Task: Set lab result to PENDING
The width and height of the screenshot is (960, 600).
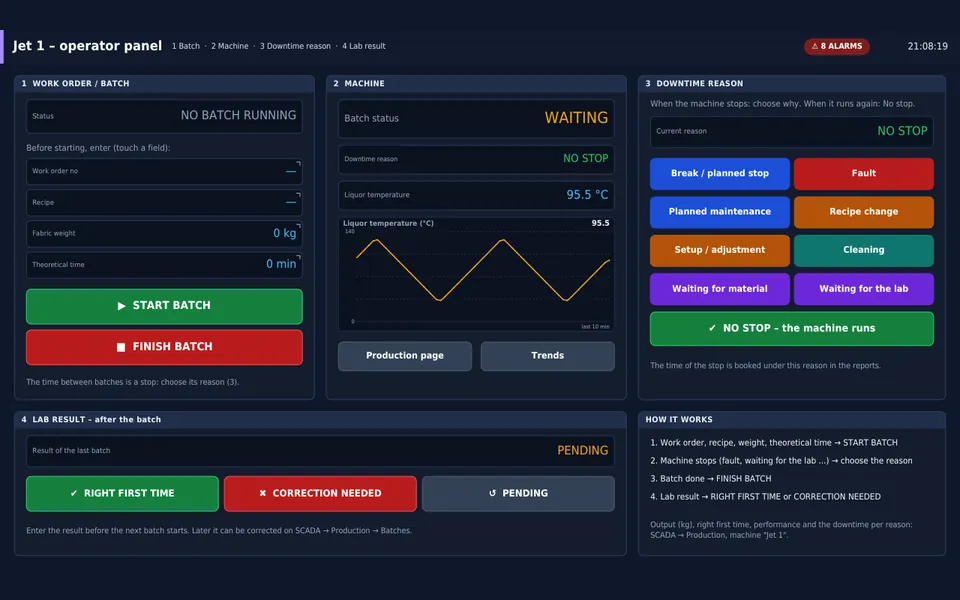Action: 518,493
